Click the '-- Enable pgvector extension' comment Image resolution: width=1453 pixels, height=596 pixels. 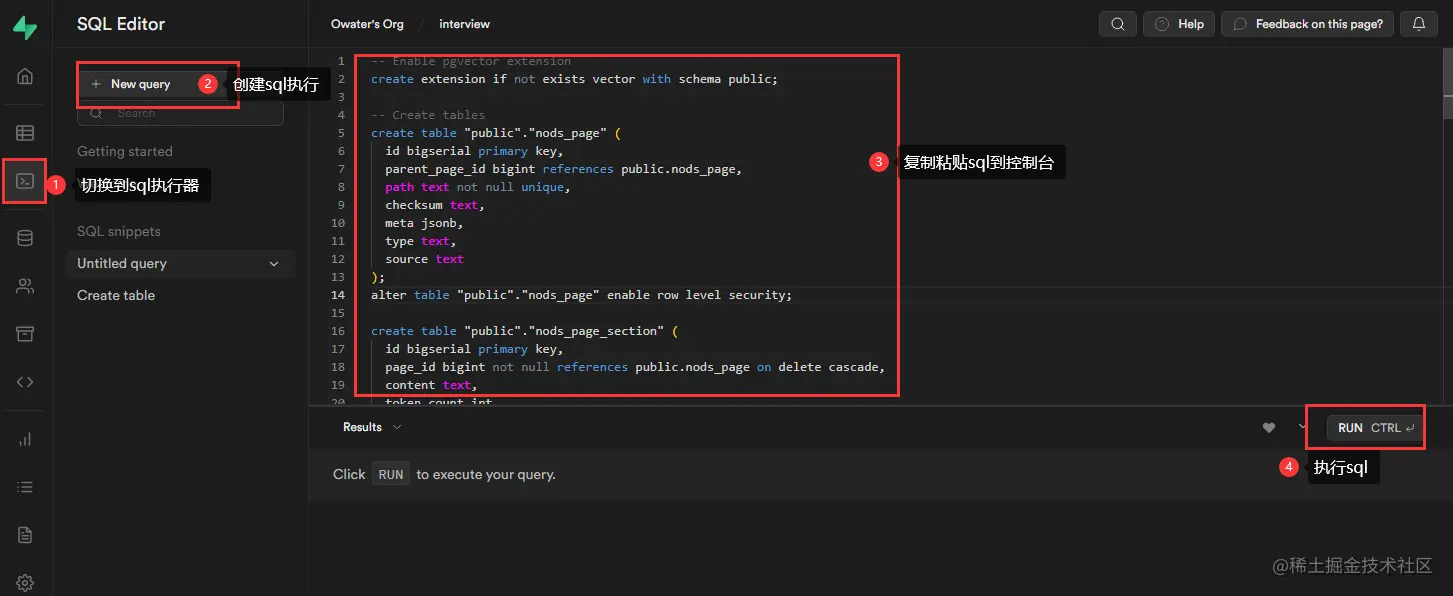(471, 61)
